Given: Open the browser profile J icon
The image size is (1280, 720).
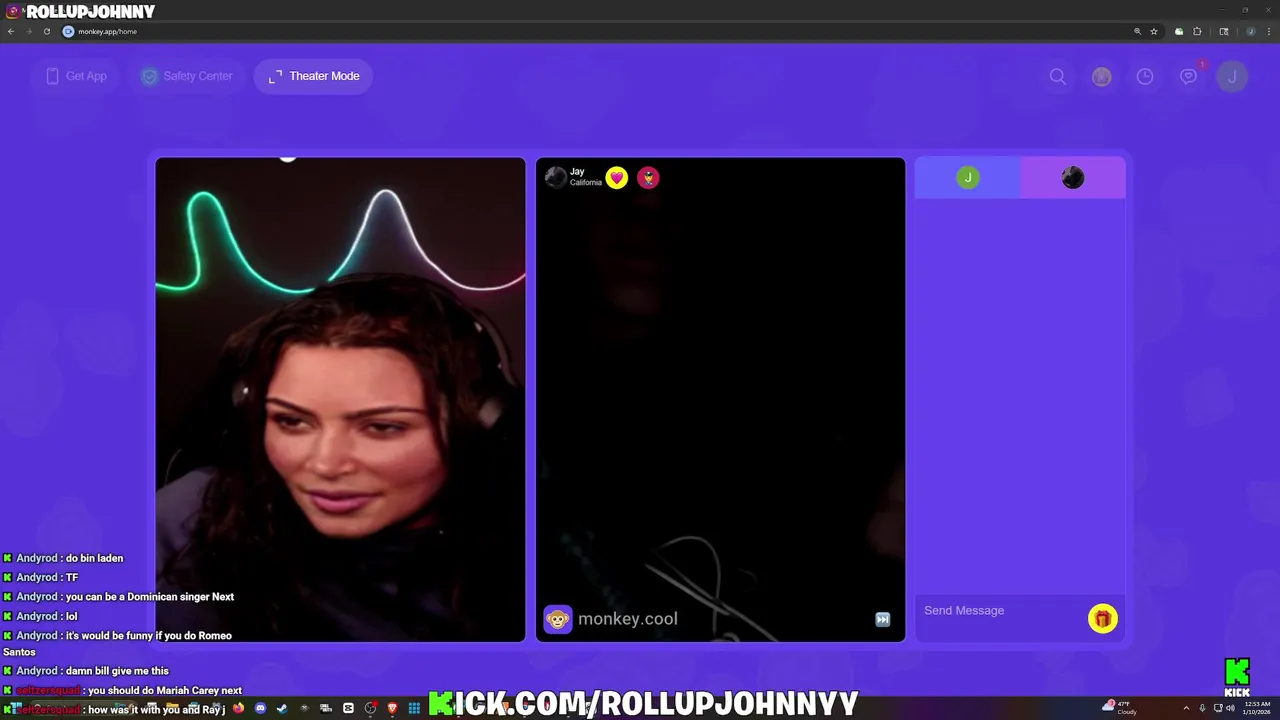Looking at the screenshot, I should 1250,31.
